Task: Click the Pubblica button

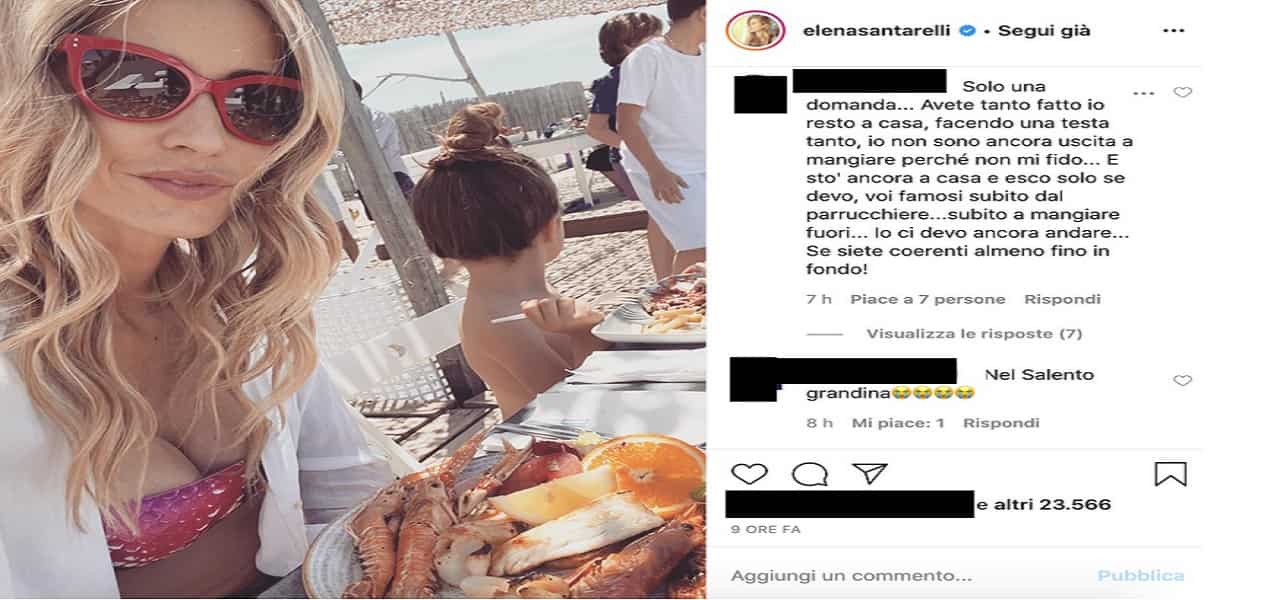Action: tap(1141, 576)
